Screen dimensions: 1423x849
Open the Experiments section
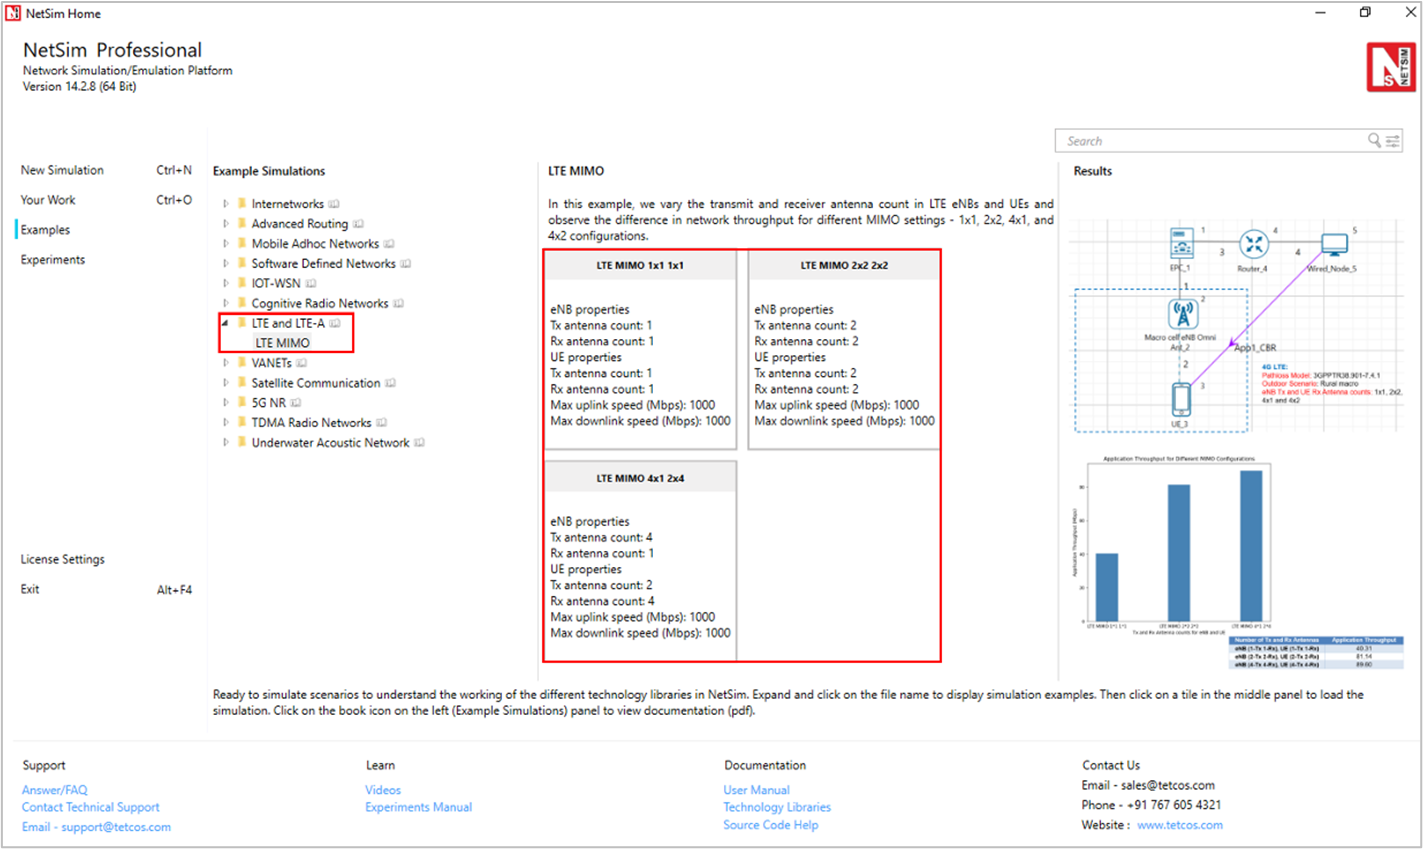(53, 260)
